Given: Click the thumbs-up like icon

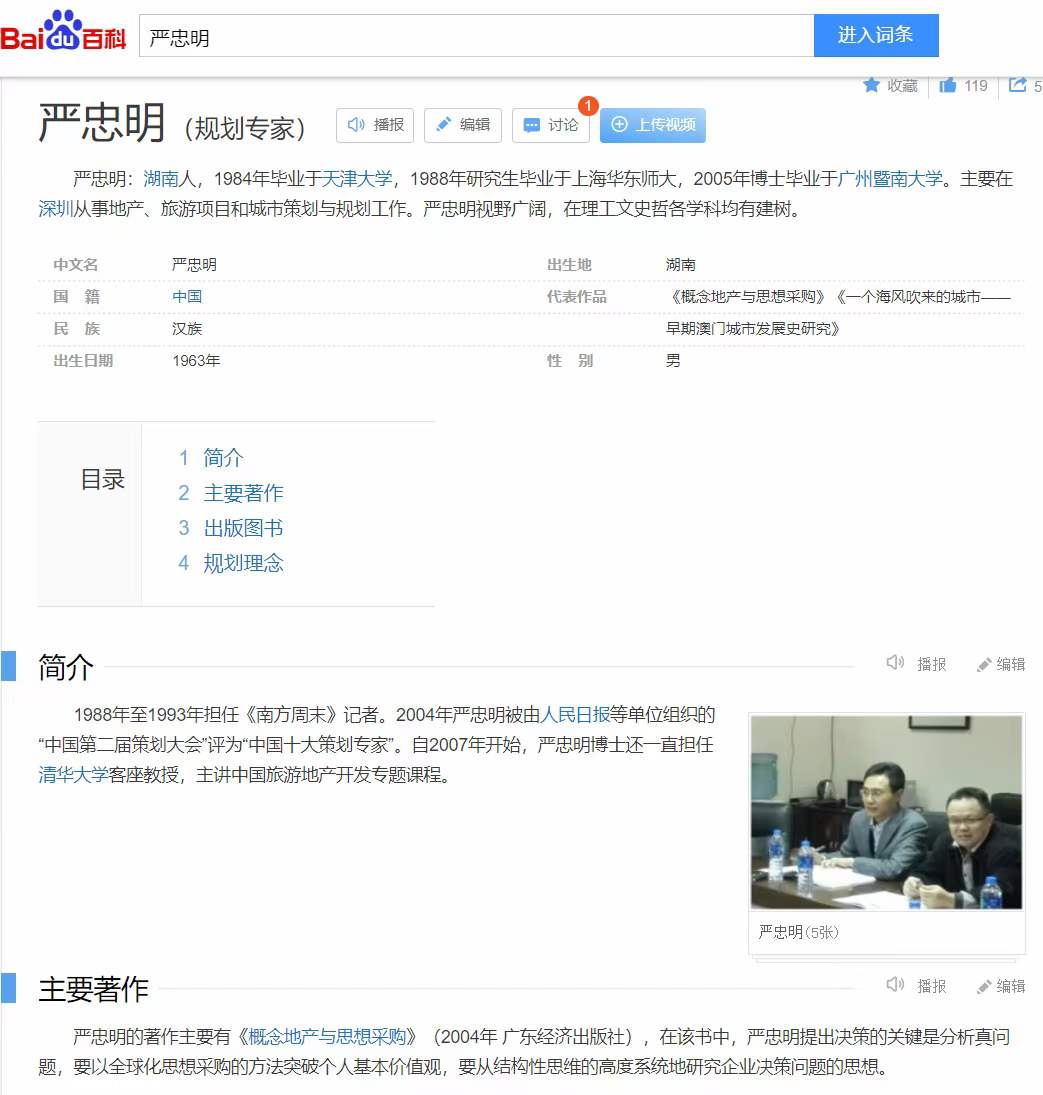Looking at the screenshot, I should tap(948, 86).
